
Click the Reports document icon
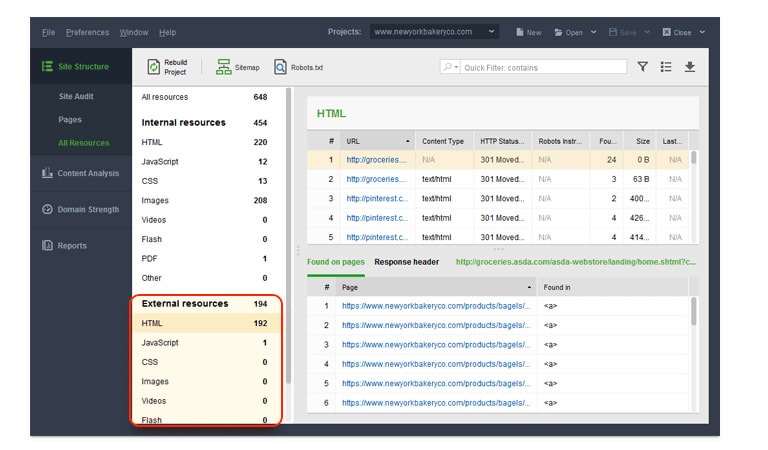(x=47, y=245)
